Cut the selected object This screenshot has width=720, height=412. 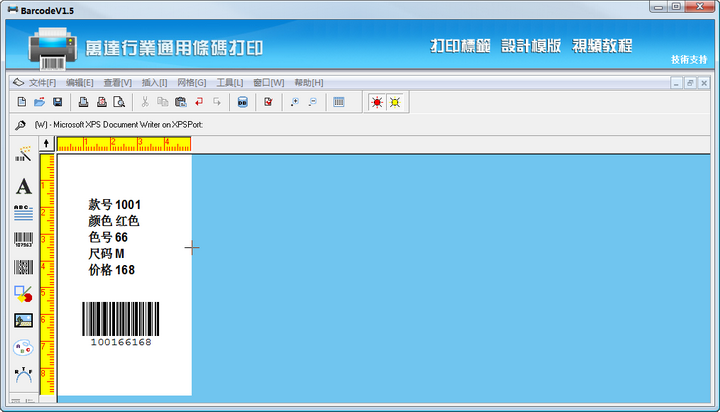(x=145, y=102)
